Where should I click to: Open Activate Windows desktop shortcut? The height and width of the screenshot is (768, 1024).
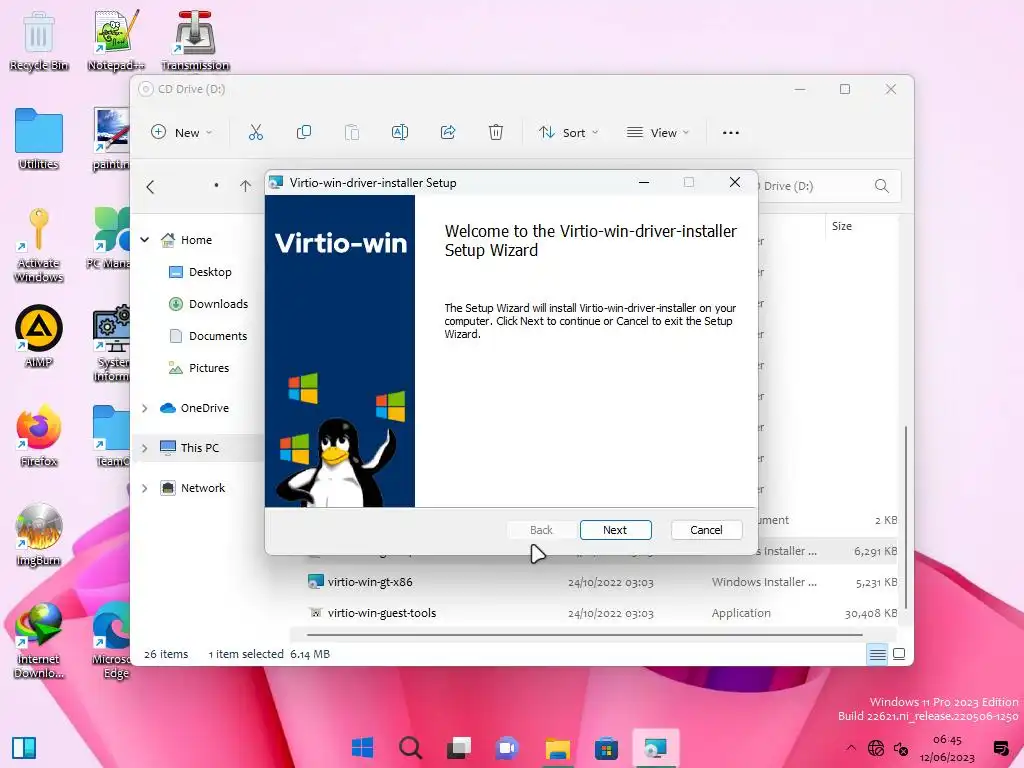tap(39, 246)
